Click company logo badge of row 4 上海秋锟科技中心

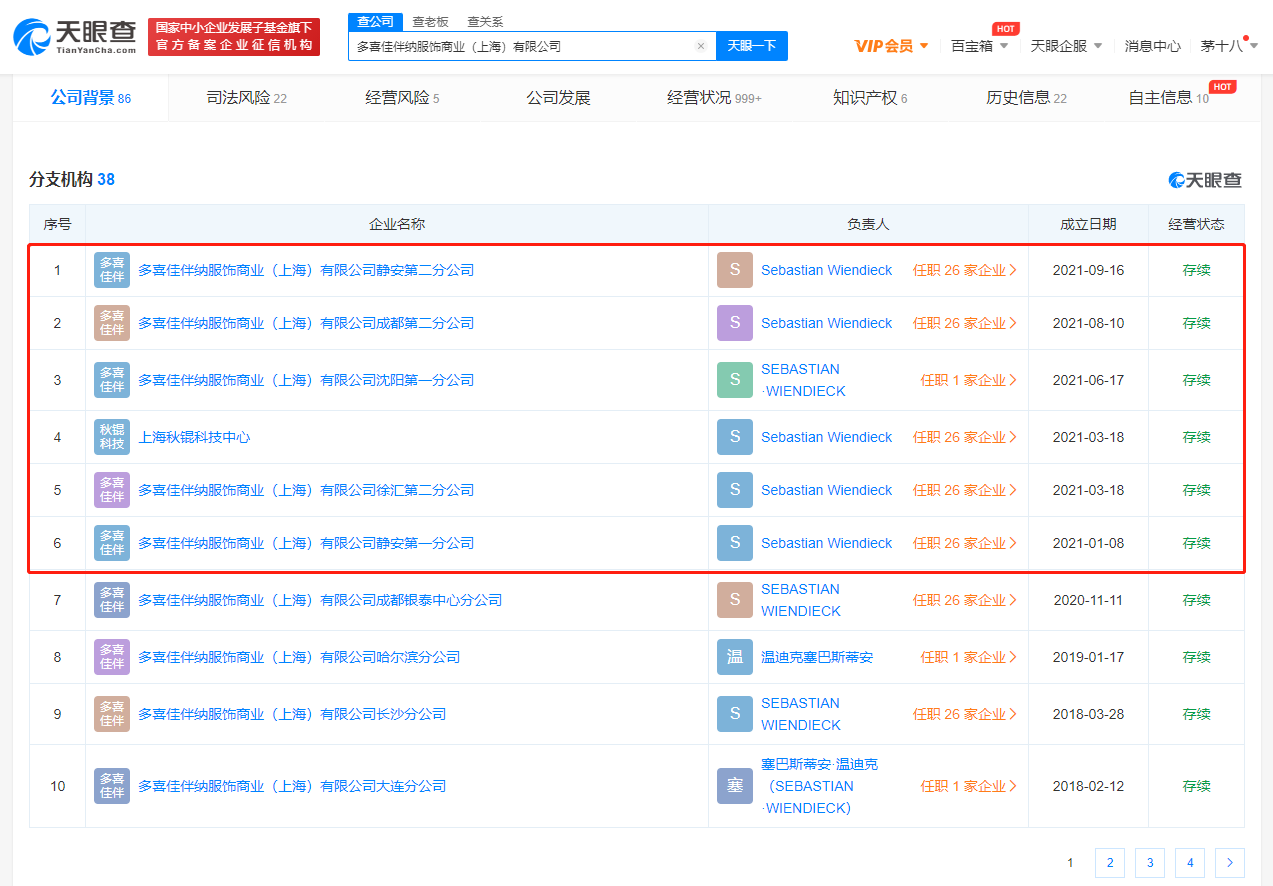[112, 437]
